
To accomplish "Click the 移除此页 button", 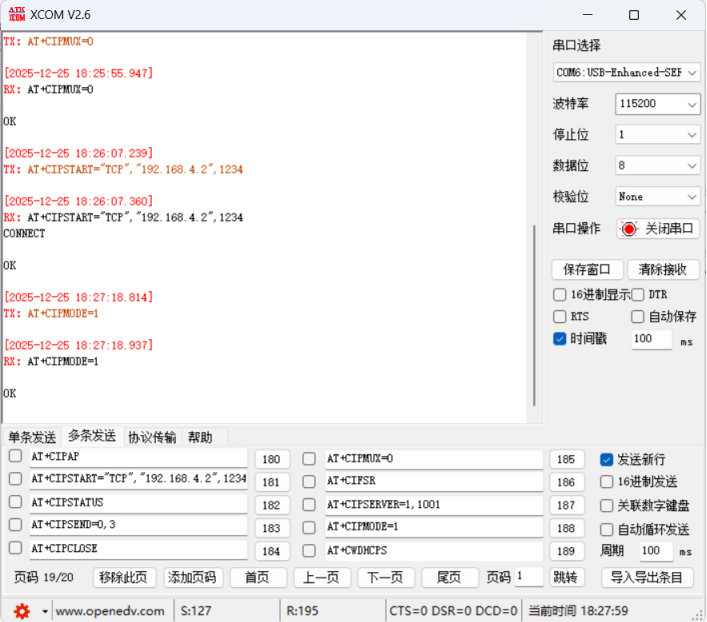I will point(124,577).
